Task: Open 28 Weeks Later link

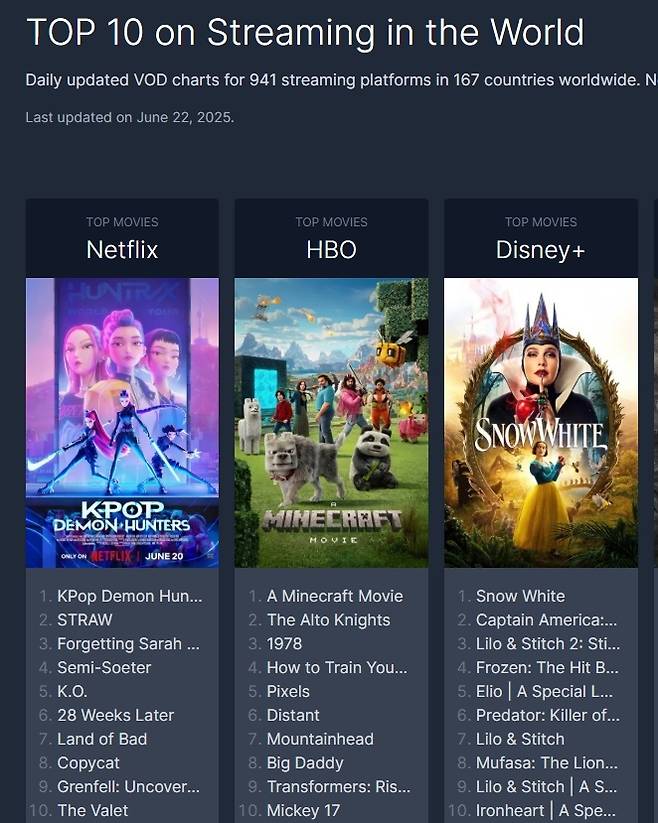Action: (x=115, y=715)
